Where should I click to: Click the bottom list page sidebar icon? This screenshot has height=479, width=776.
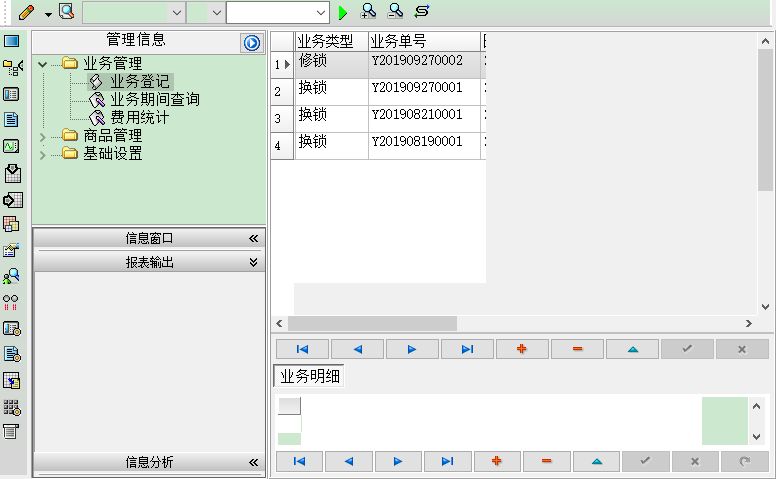click(11, 431)
